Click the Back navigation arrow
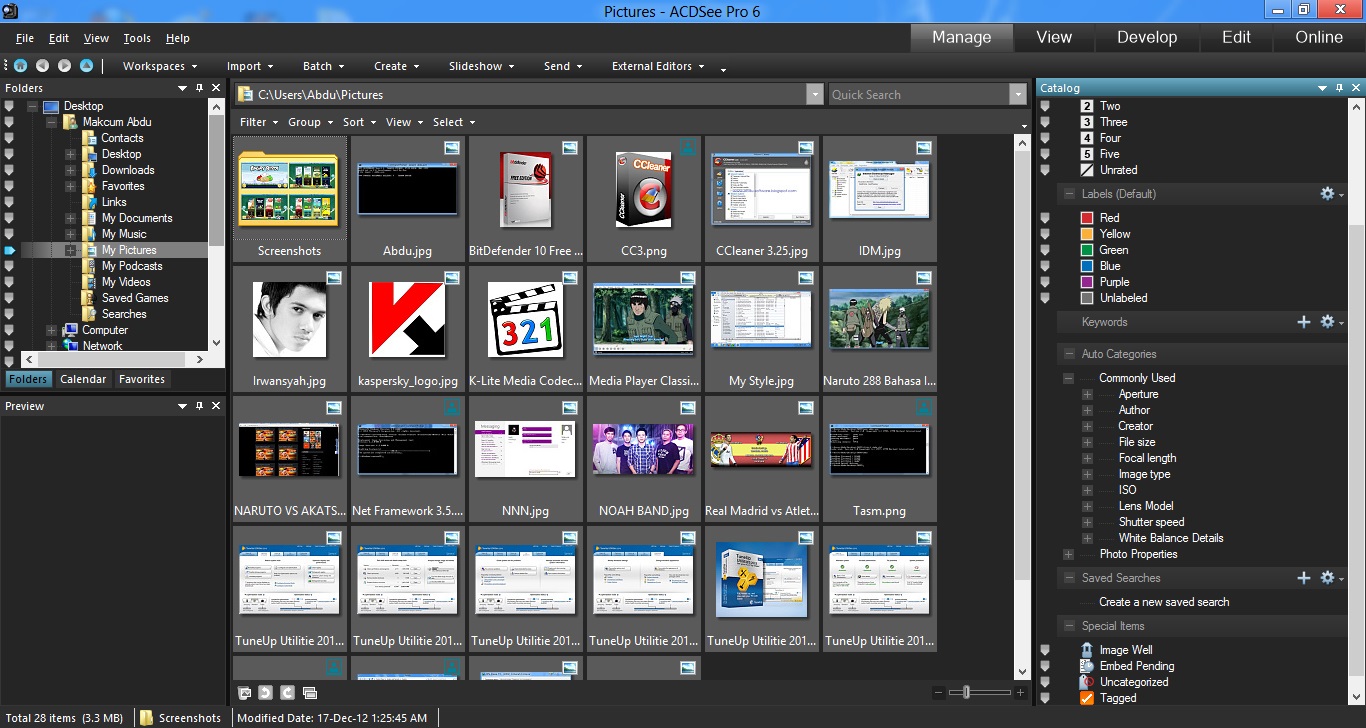The width and height of the screenshot is (1366, 728). (42, 66)
